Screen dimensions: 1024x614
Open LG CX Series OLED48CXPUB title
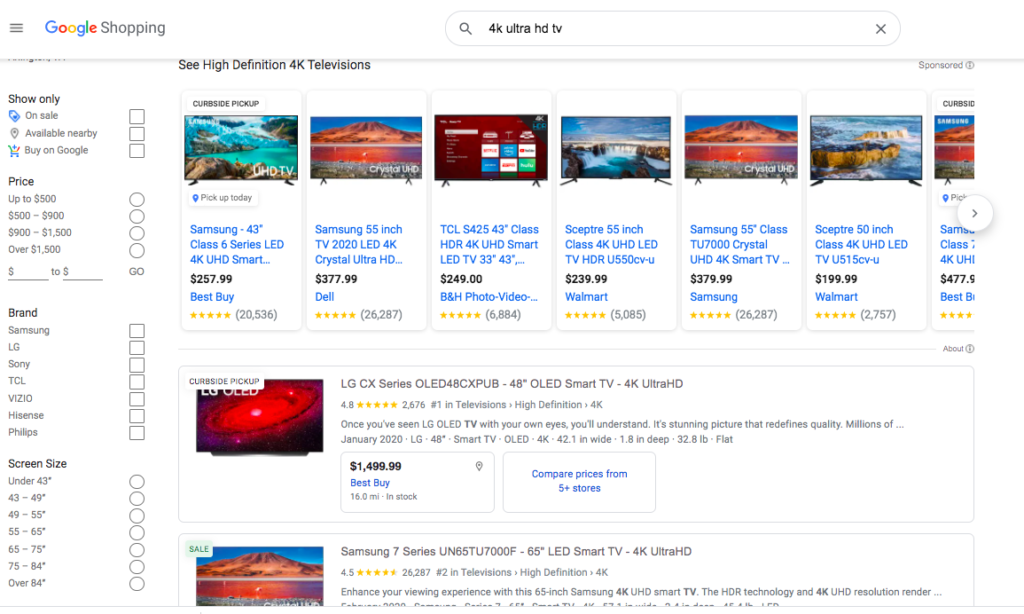(511, 384)
